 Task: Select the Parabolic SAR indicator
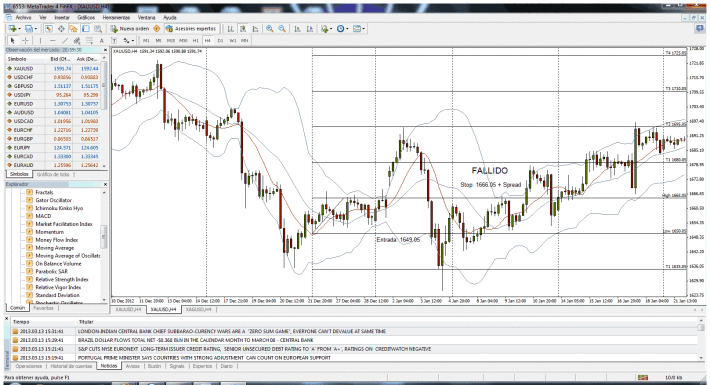coord(51,271)
